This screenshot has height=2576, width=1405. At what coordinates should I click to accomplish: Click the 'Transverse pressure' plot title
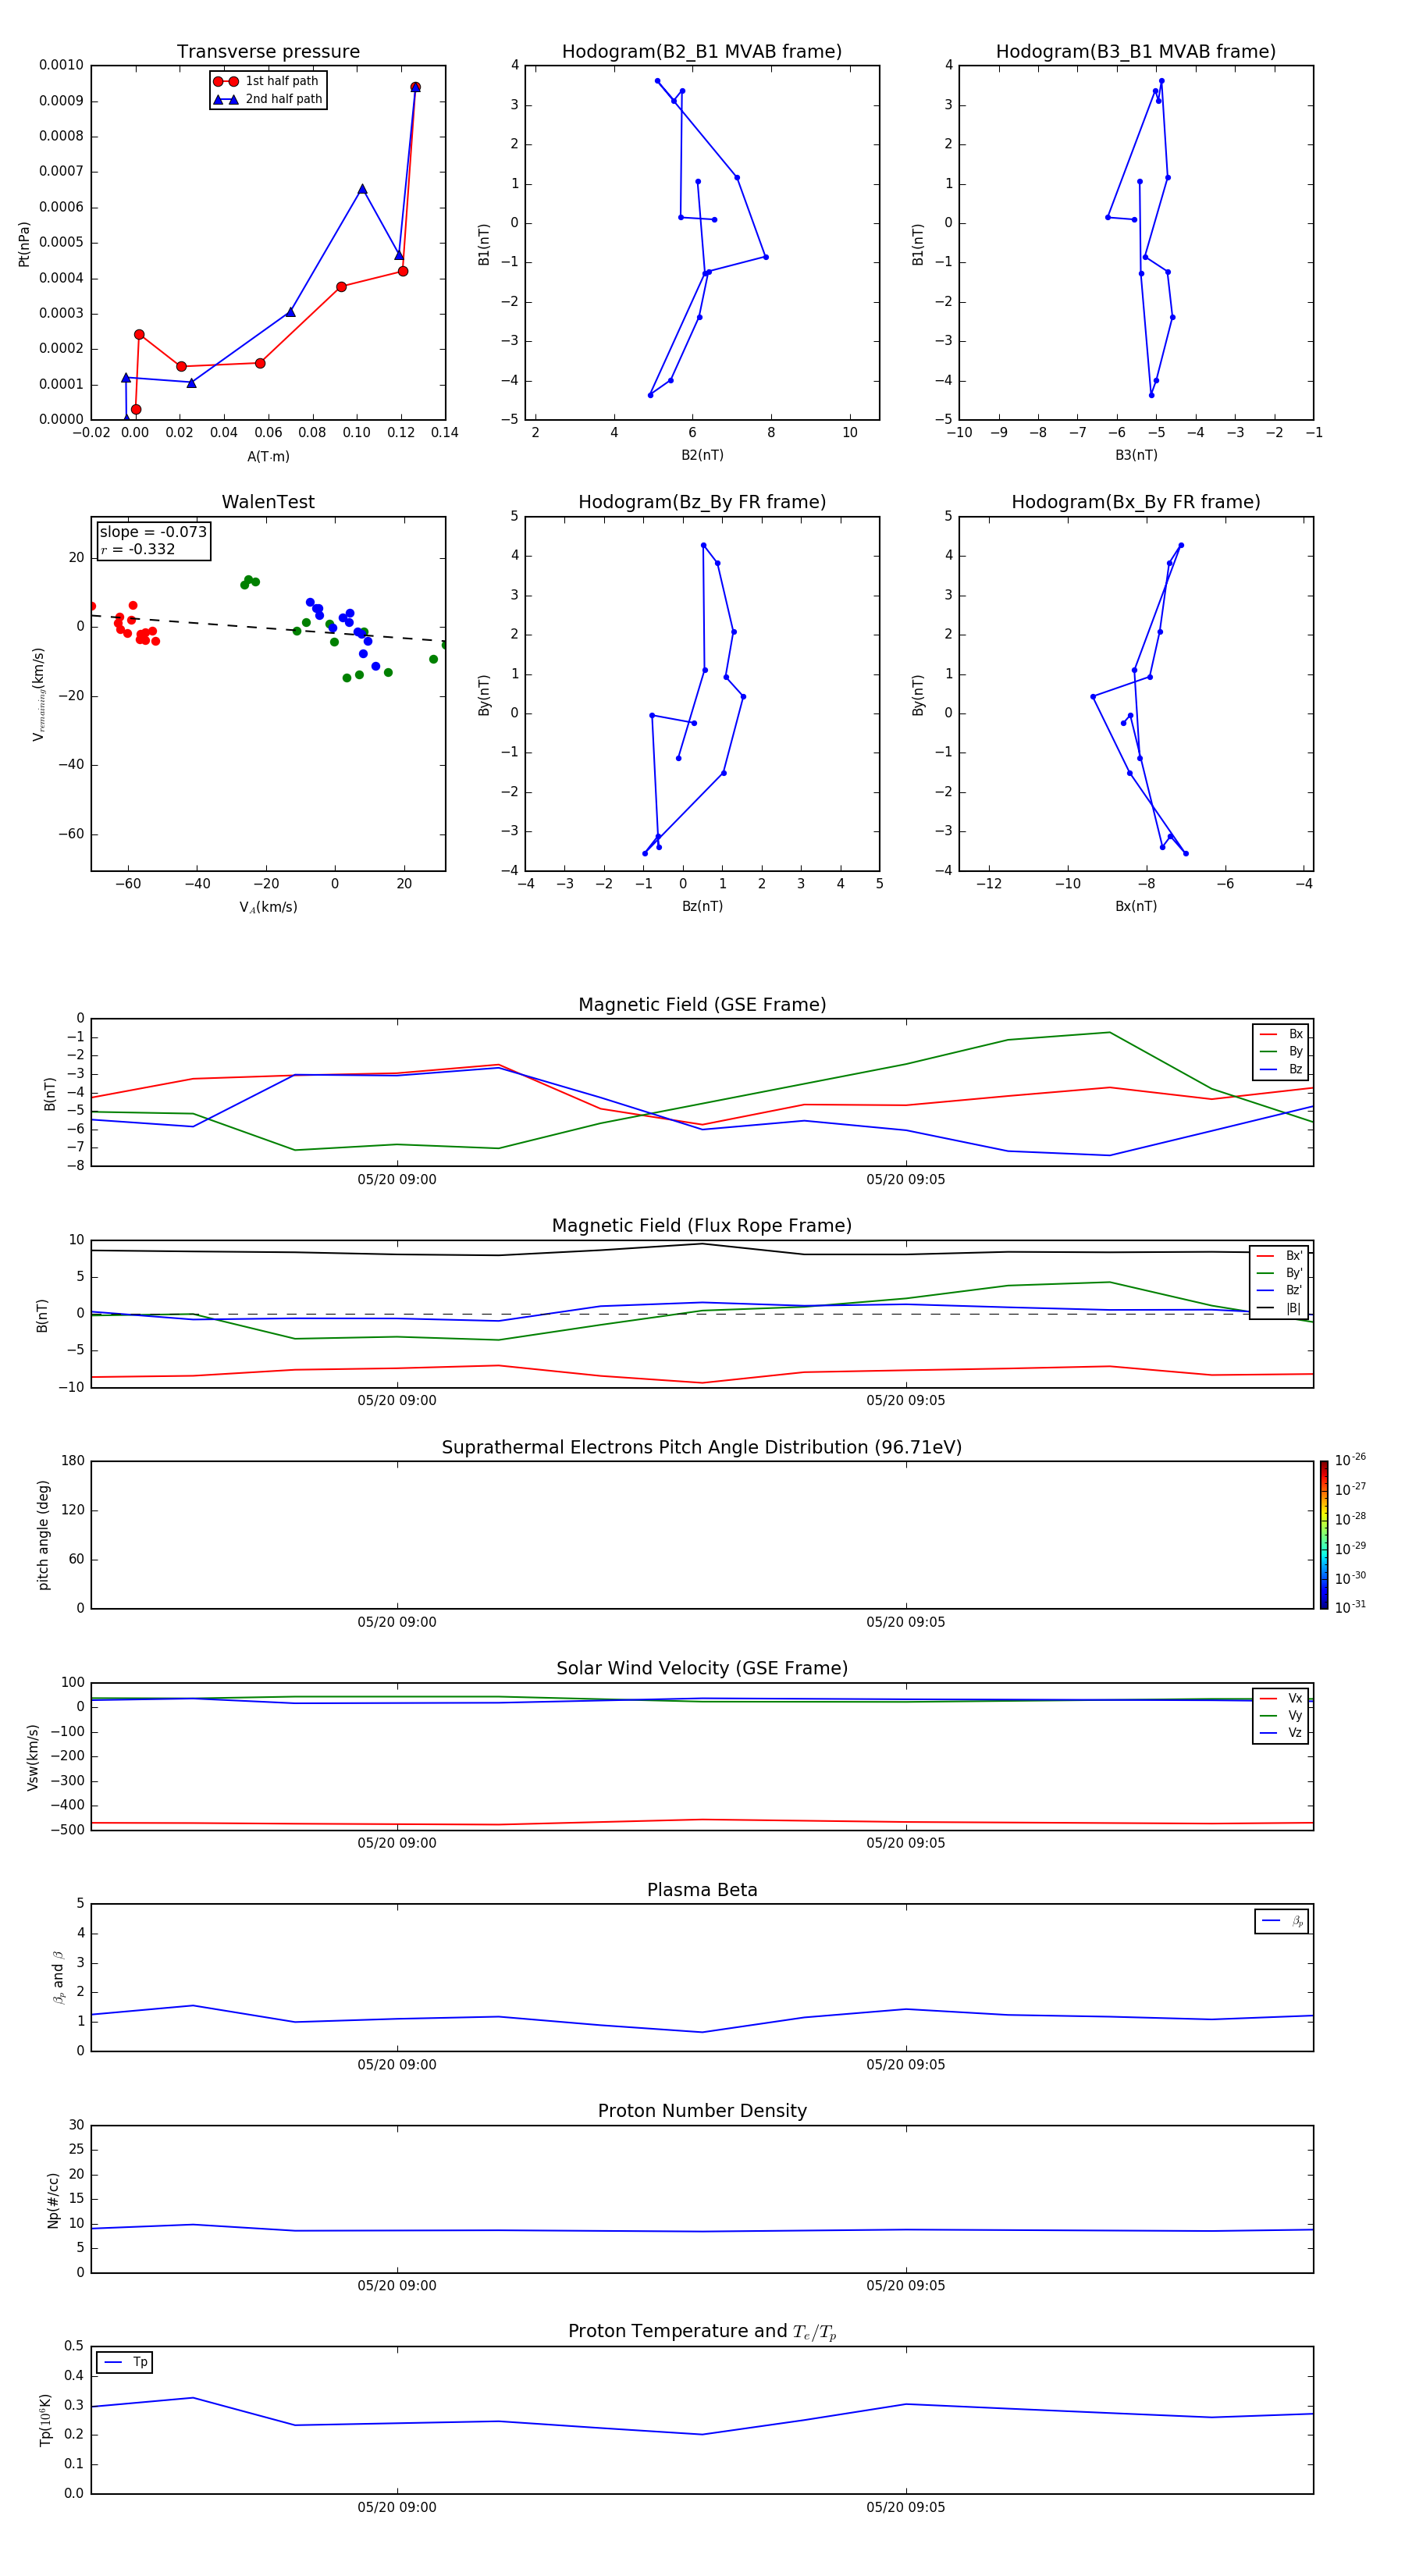268,52
